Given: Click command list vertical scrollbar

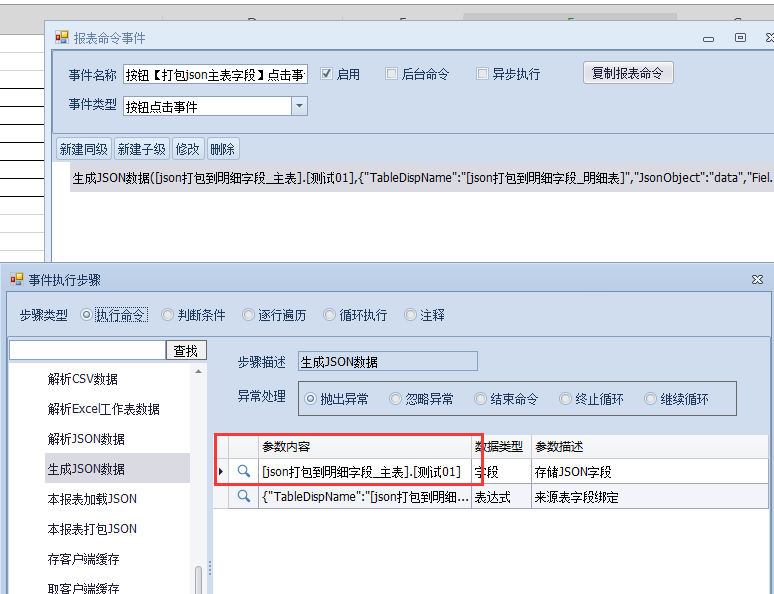Looking at the screenshot, I should [x=198, y=579].
